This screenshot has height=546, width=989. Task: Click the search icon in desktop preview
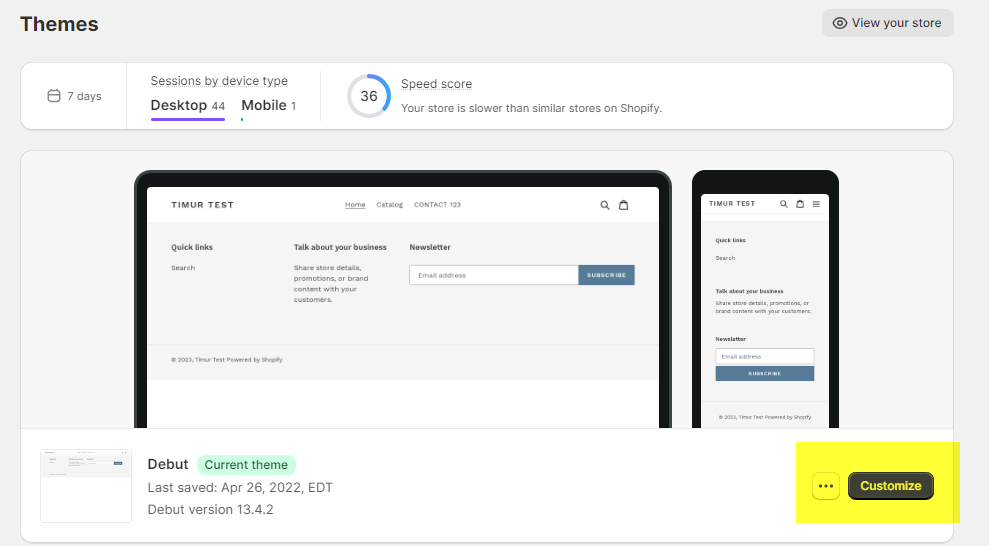point(605,205)
